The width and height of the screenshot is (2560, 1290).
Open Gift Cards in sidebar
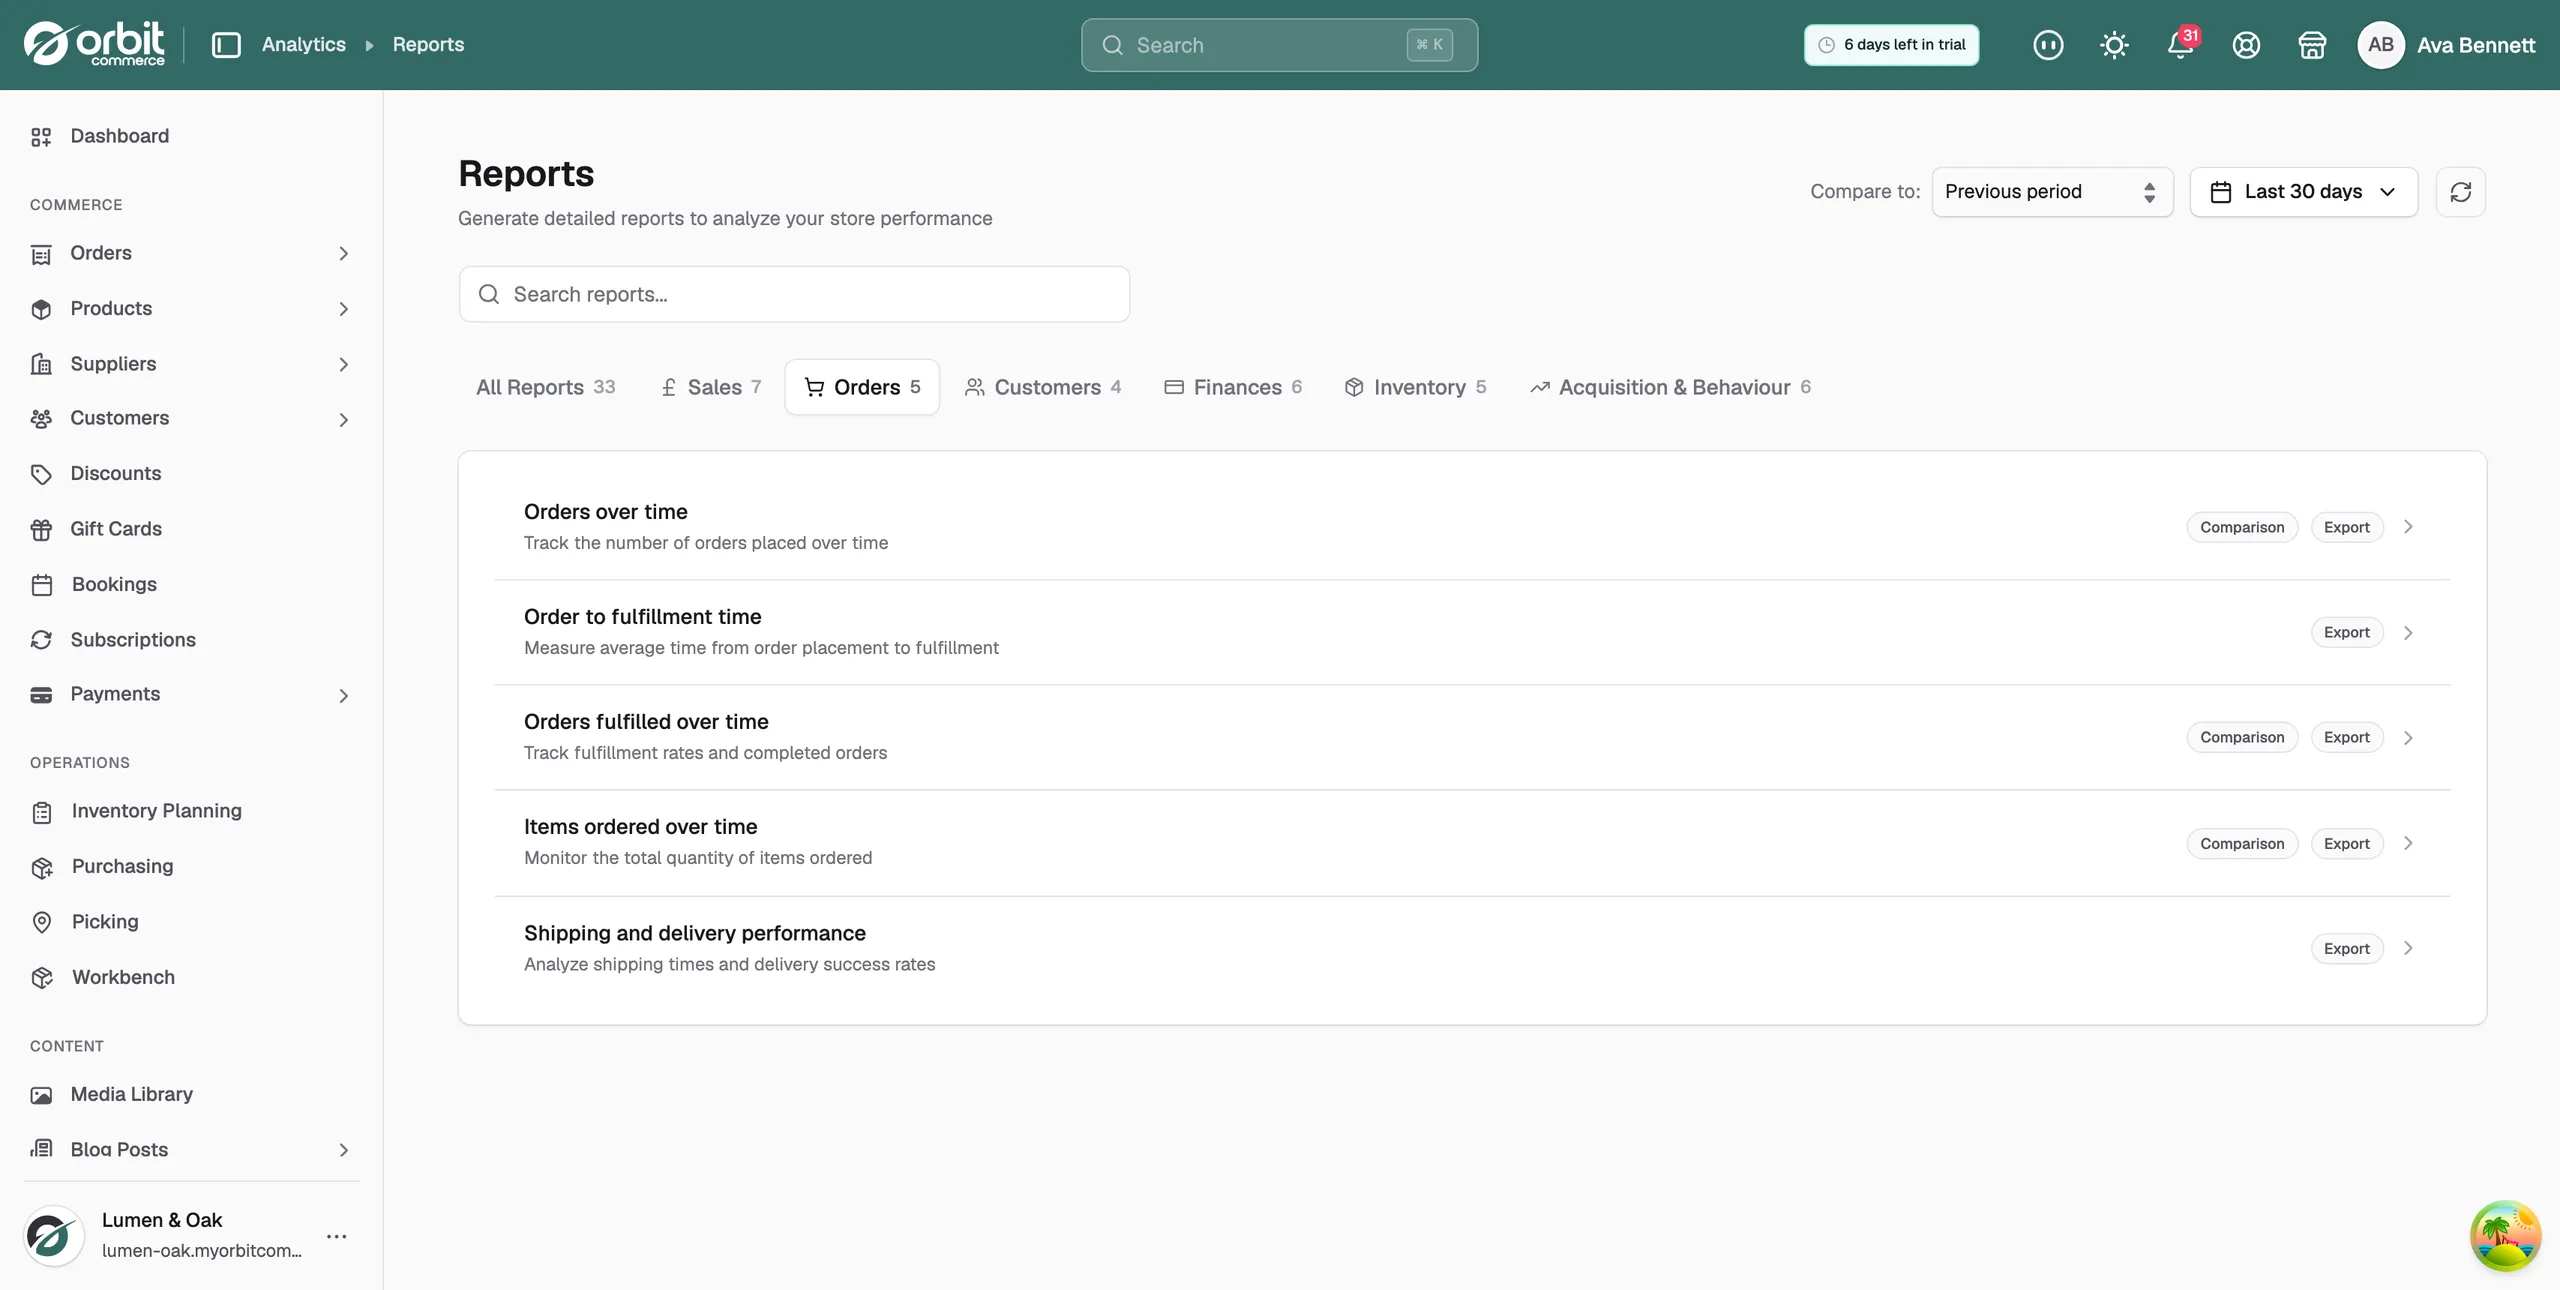[x=115, y=529]
